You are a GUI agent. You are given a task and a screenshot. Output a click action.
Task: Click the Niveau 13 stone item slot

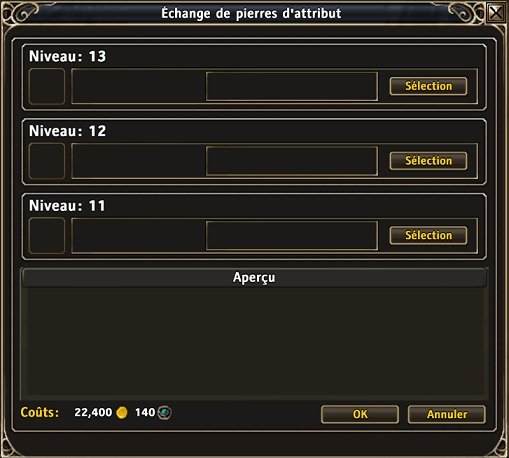click(x=47, y=86)
